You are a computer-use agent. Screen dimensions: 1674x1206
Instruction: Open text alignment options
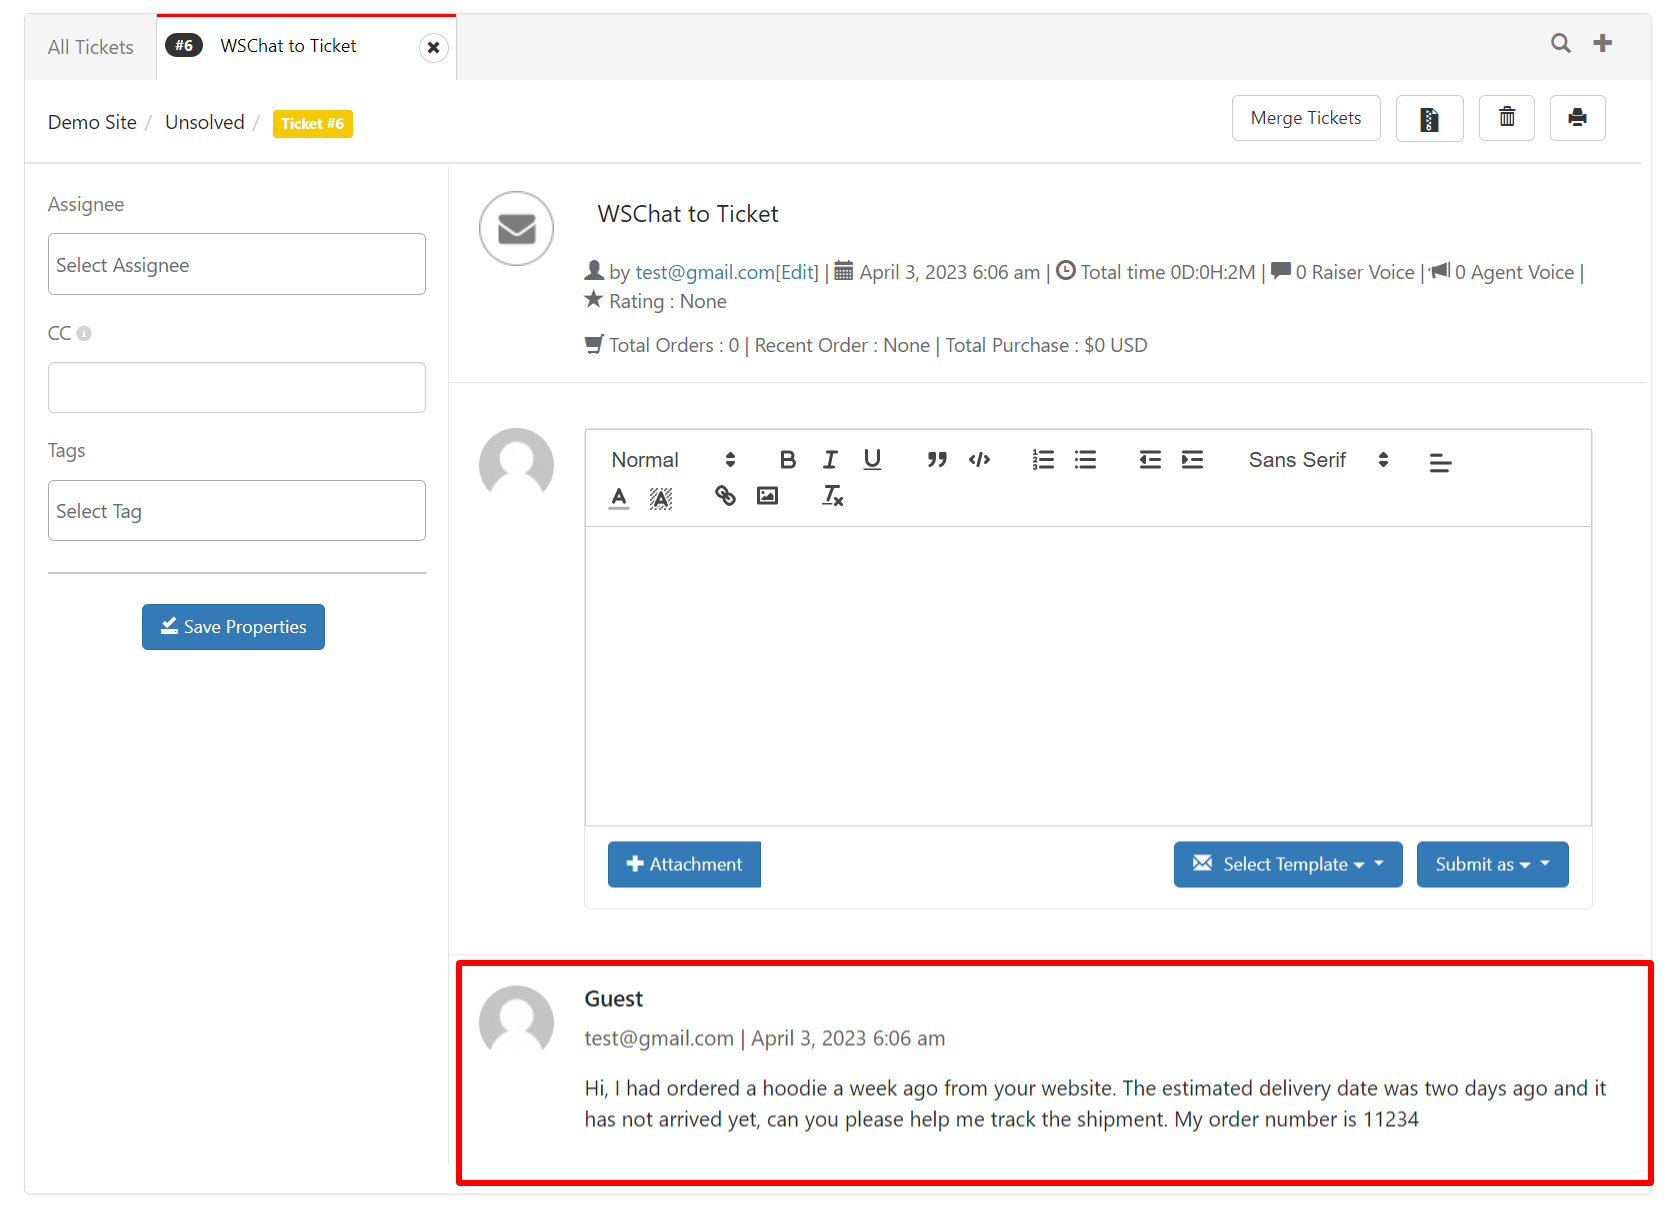[x=1440, y=462]
